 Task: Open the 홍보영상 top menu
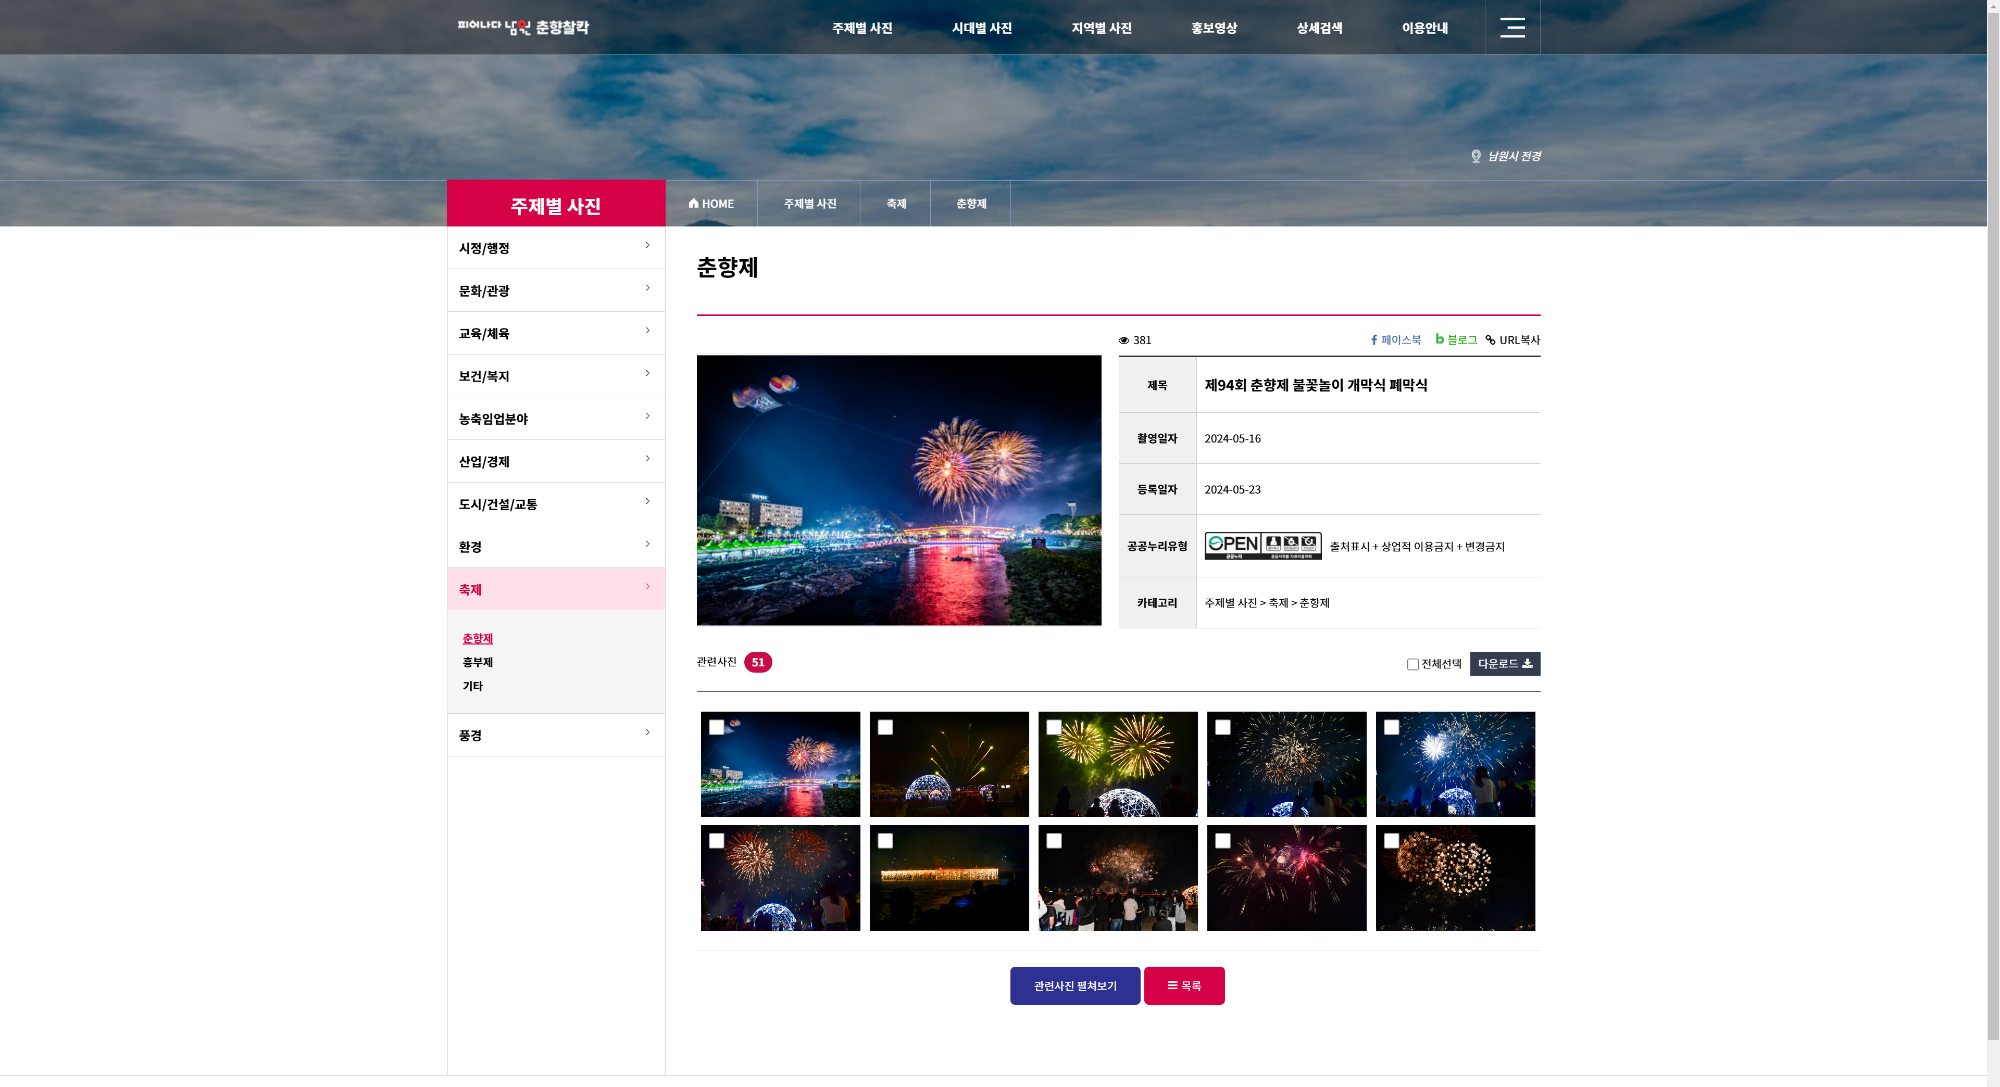(1213, 28)
